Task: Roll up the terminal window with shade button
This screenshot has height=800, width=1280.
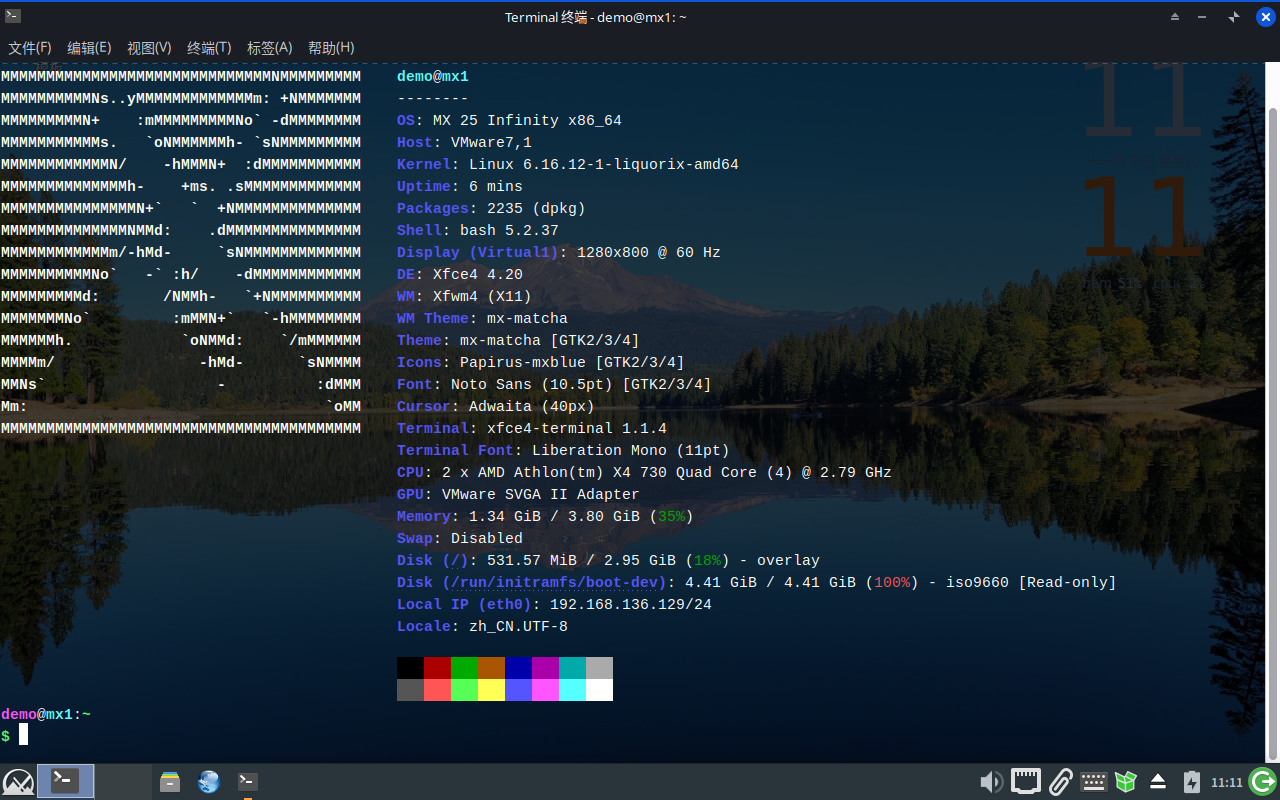Action: (1175, 17)
